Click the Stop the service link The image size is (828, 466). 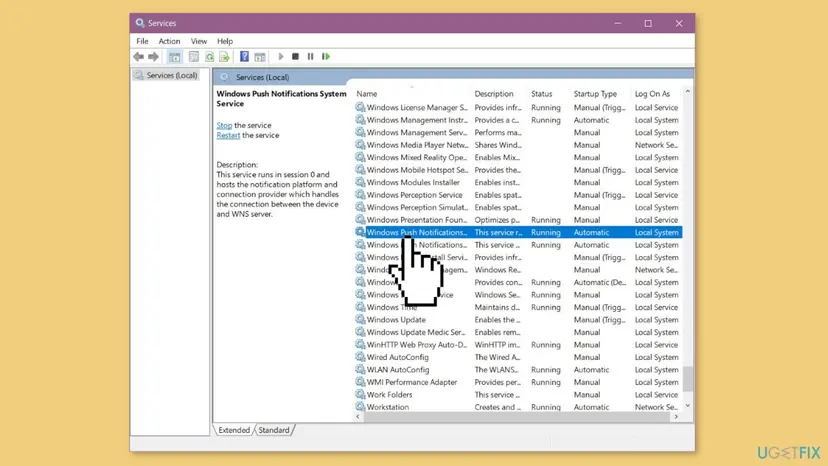point(224,125)
